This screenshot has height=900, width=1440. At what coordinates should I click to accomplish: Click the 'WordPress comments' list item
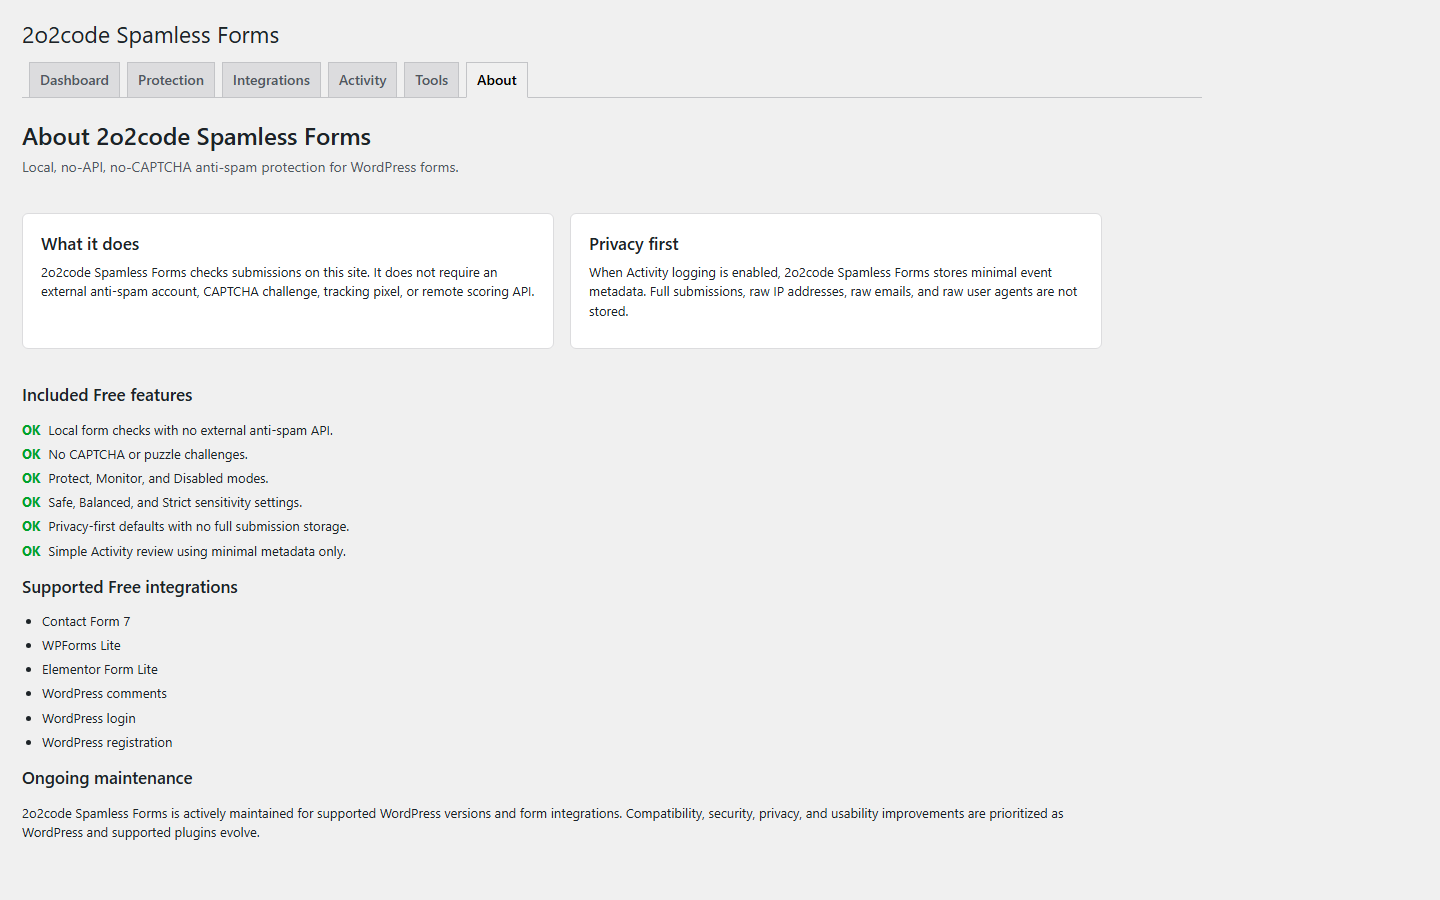(x=104, y=694)
